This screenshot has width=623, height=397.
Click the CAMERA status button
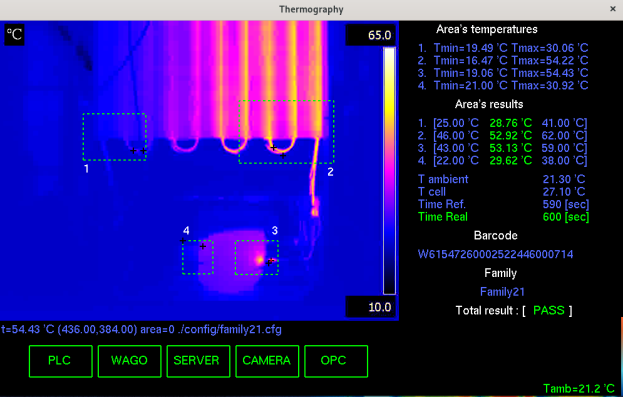tap(267, 361)
